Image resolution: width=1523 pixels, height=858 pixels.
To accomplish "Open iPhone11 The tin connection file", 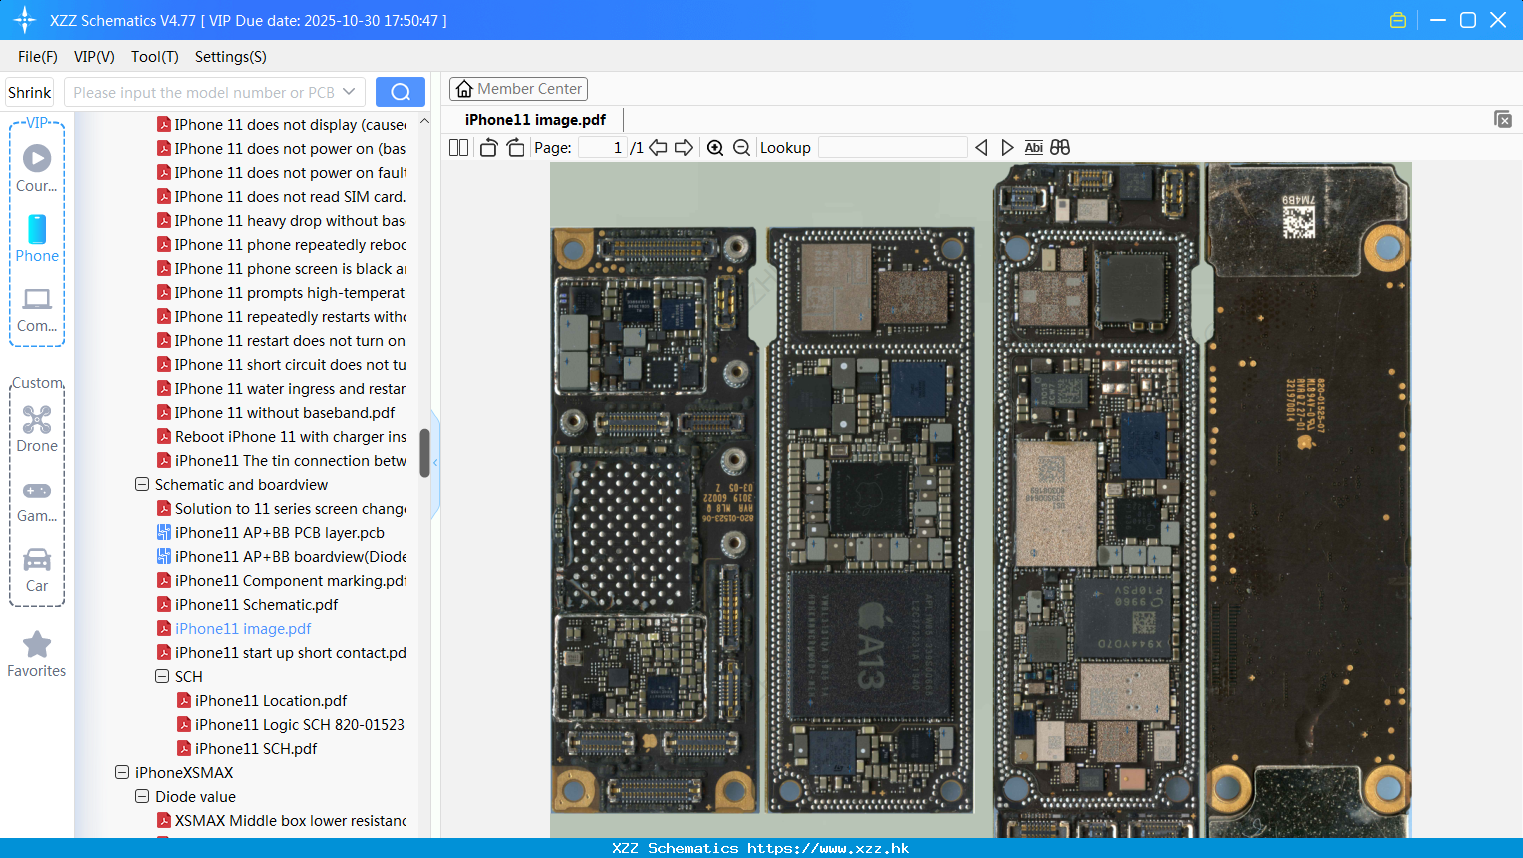I will (290, 460).
